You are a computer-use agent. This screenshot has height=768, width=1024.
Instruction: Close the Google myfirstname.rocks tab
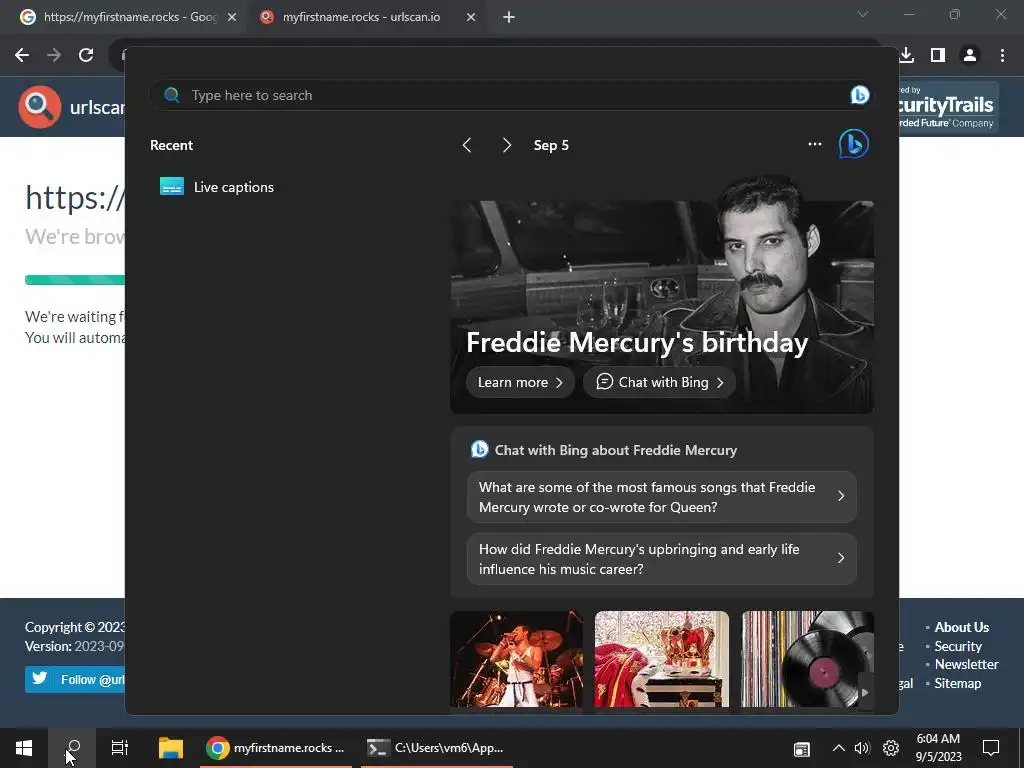click(231, 18)
